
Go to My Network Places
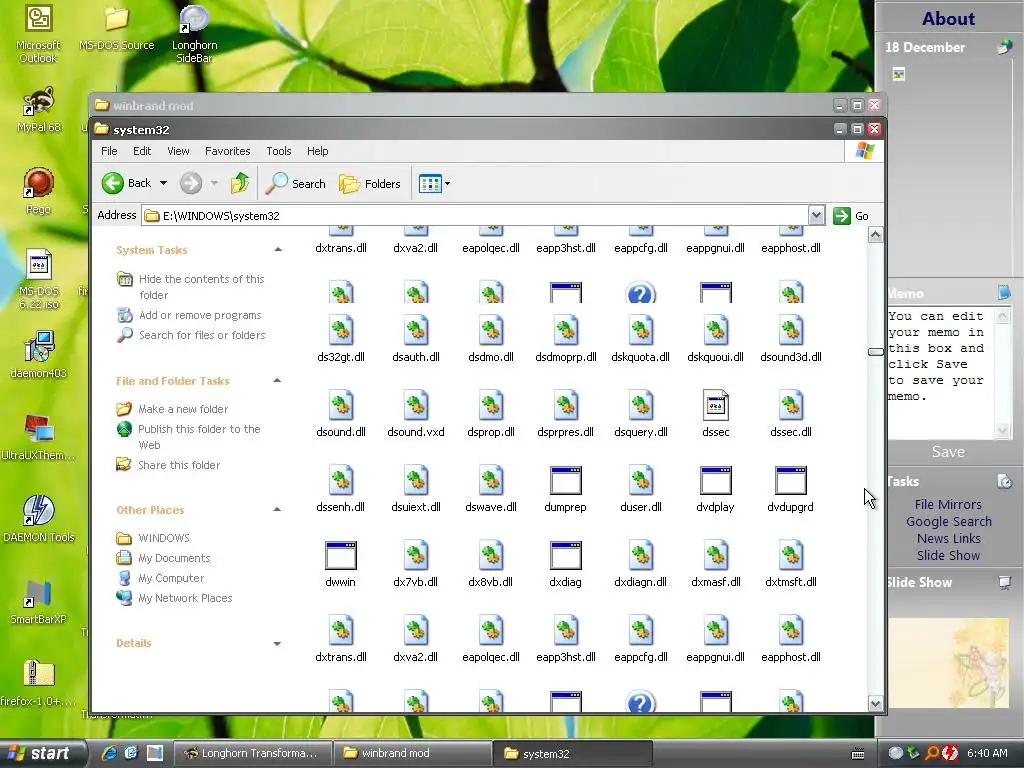click(x=185, y=598)
